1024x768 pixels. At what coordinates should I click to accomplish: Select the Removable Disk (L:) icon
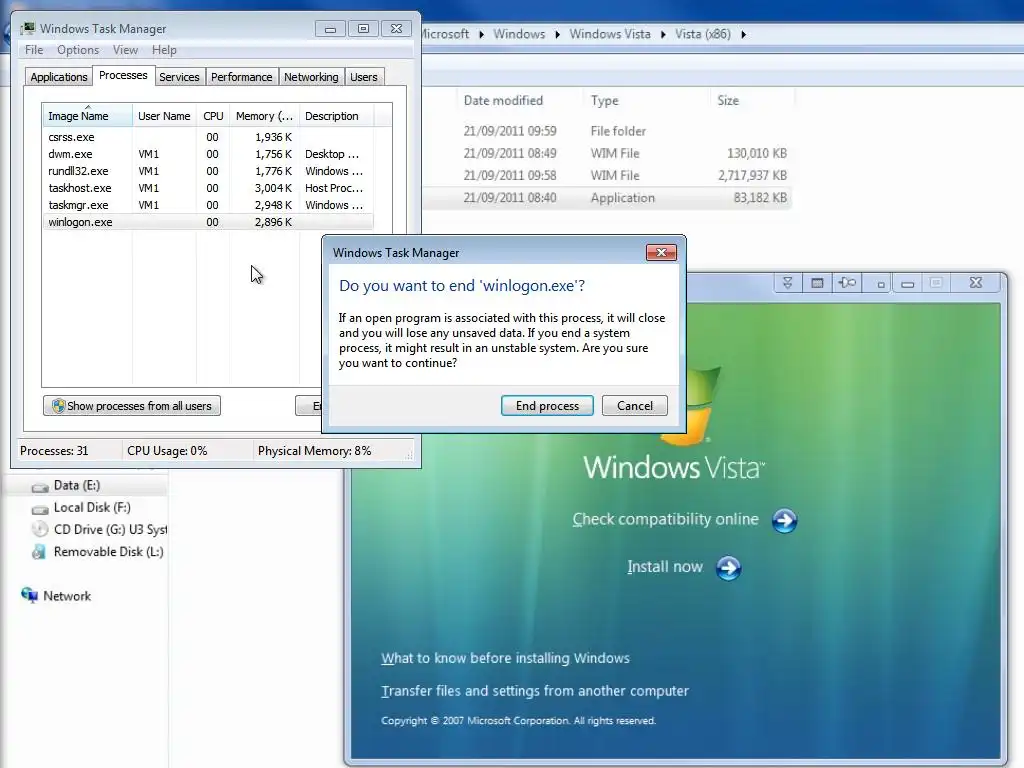point(40,552)
